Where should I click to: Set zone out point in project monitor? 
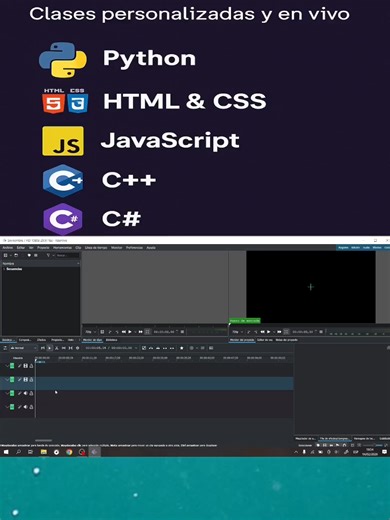pyautogui.click(x=255, y=332)
